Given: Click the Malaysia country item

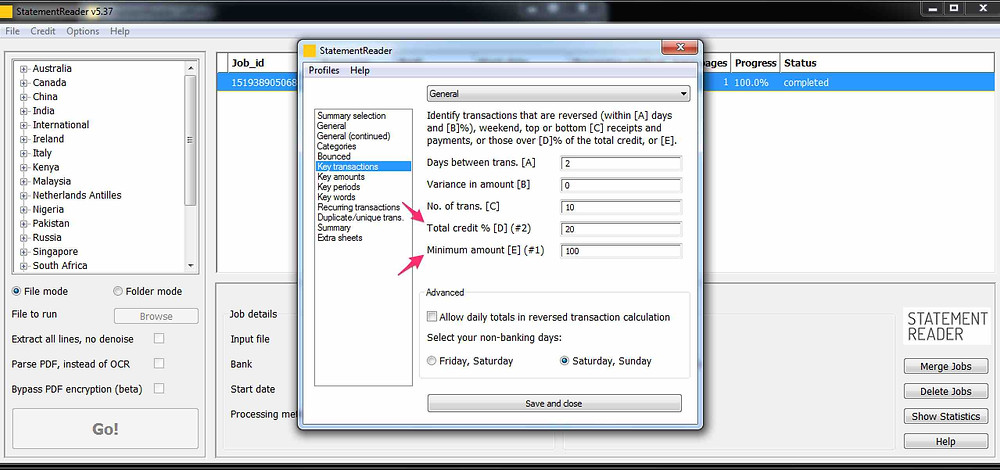Looking at the screenshot, I should [52, 181].
